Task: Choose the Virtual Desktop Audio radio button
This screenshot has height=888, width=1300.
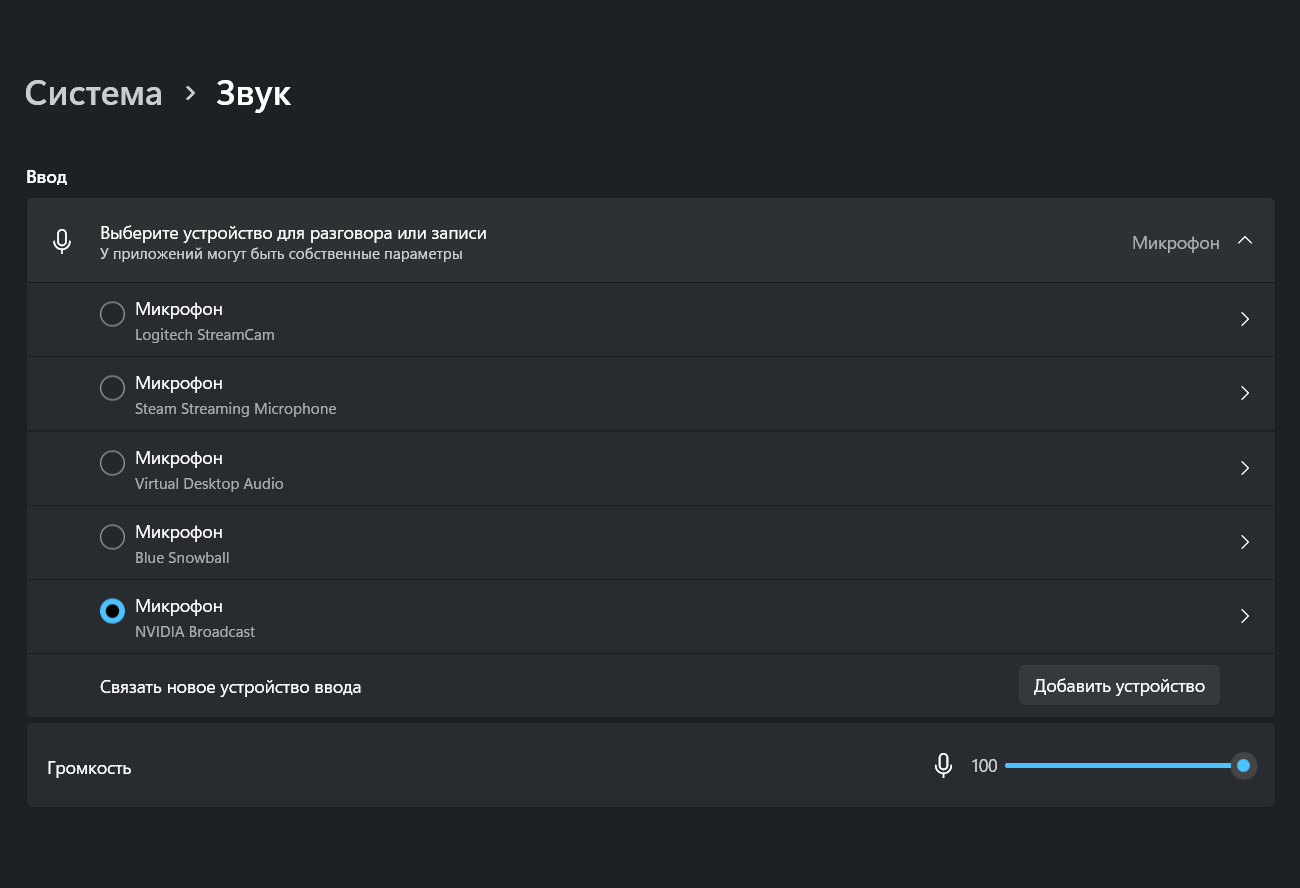Action: (x=113, y=463)
